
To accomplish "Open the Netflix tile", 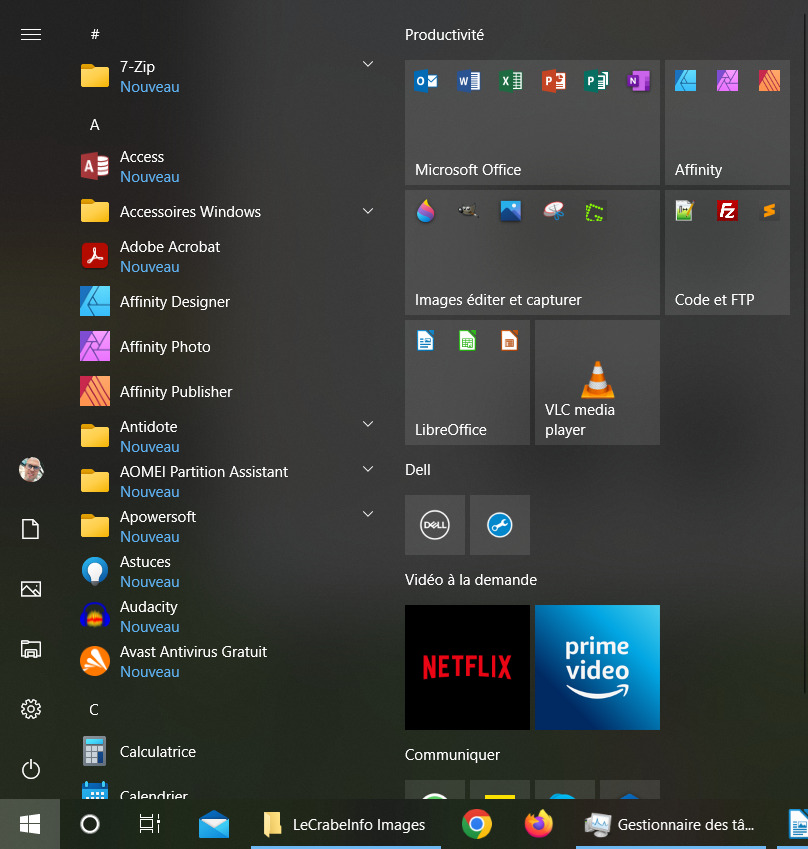I will [467, 667].
